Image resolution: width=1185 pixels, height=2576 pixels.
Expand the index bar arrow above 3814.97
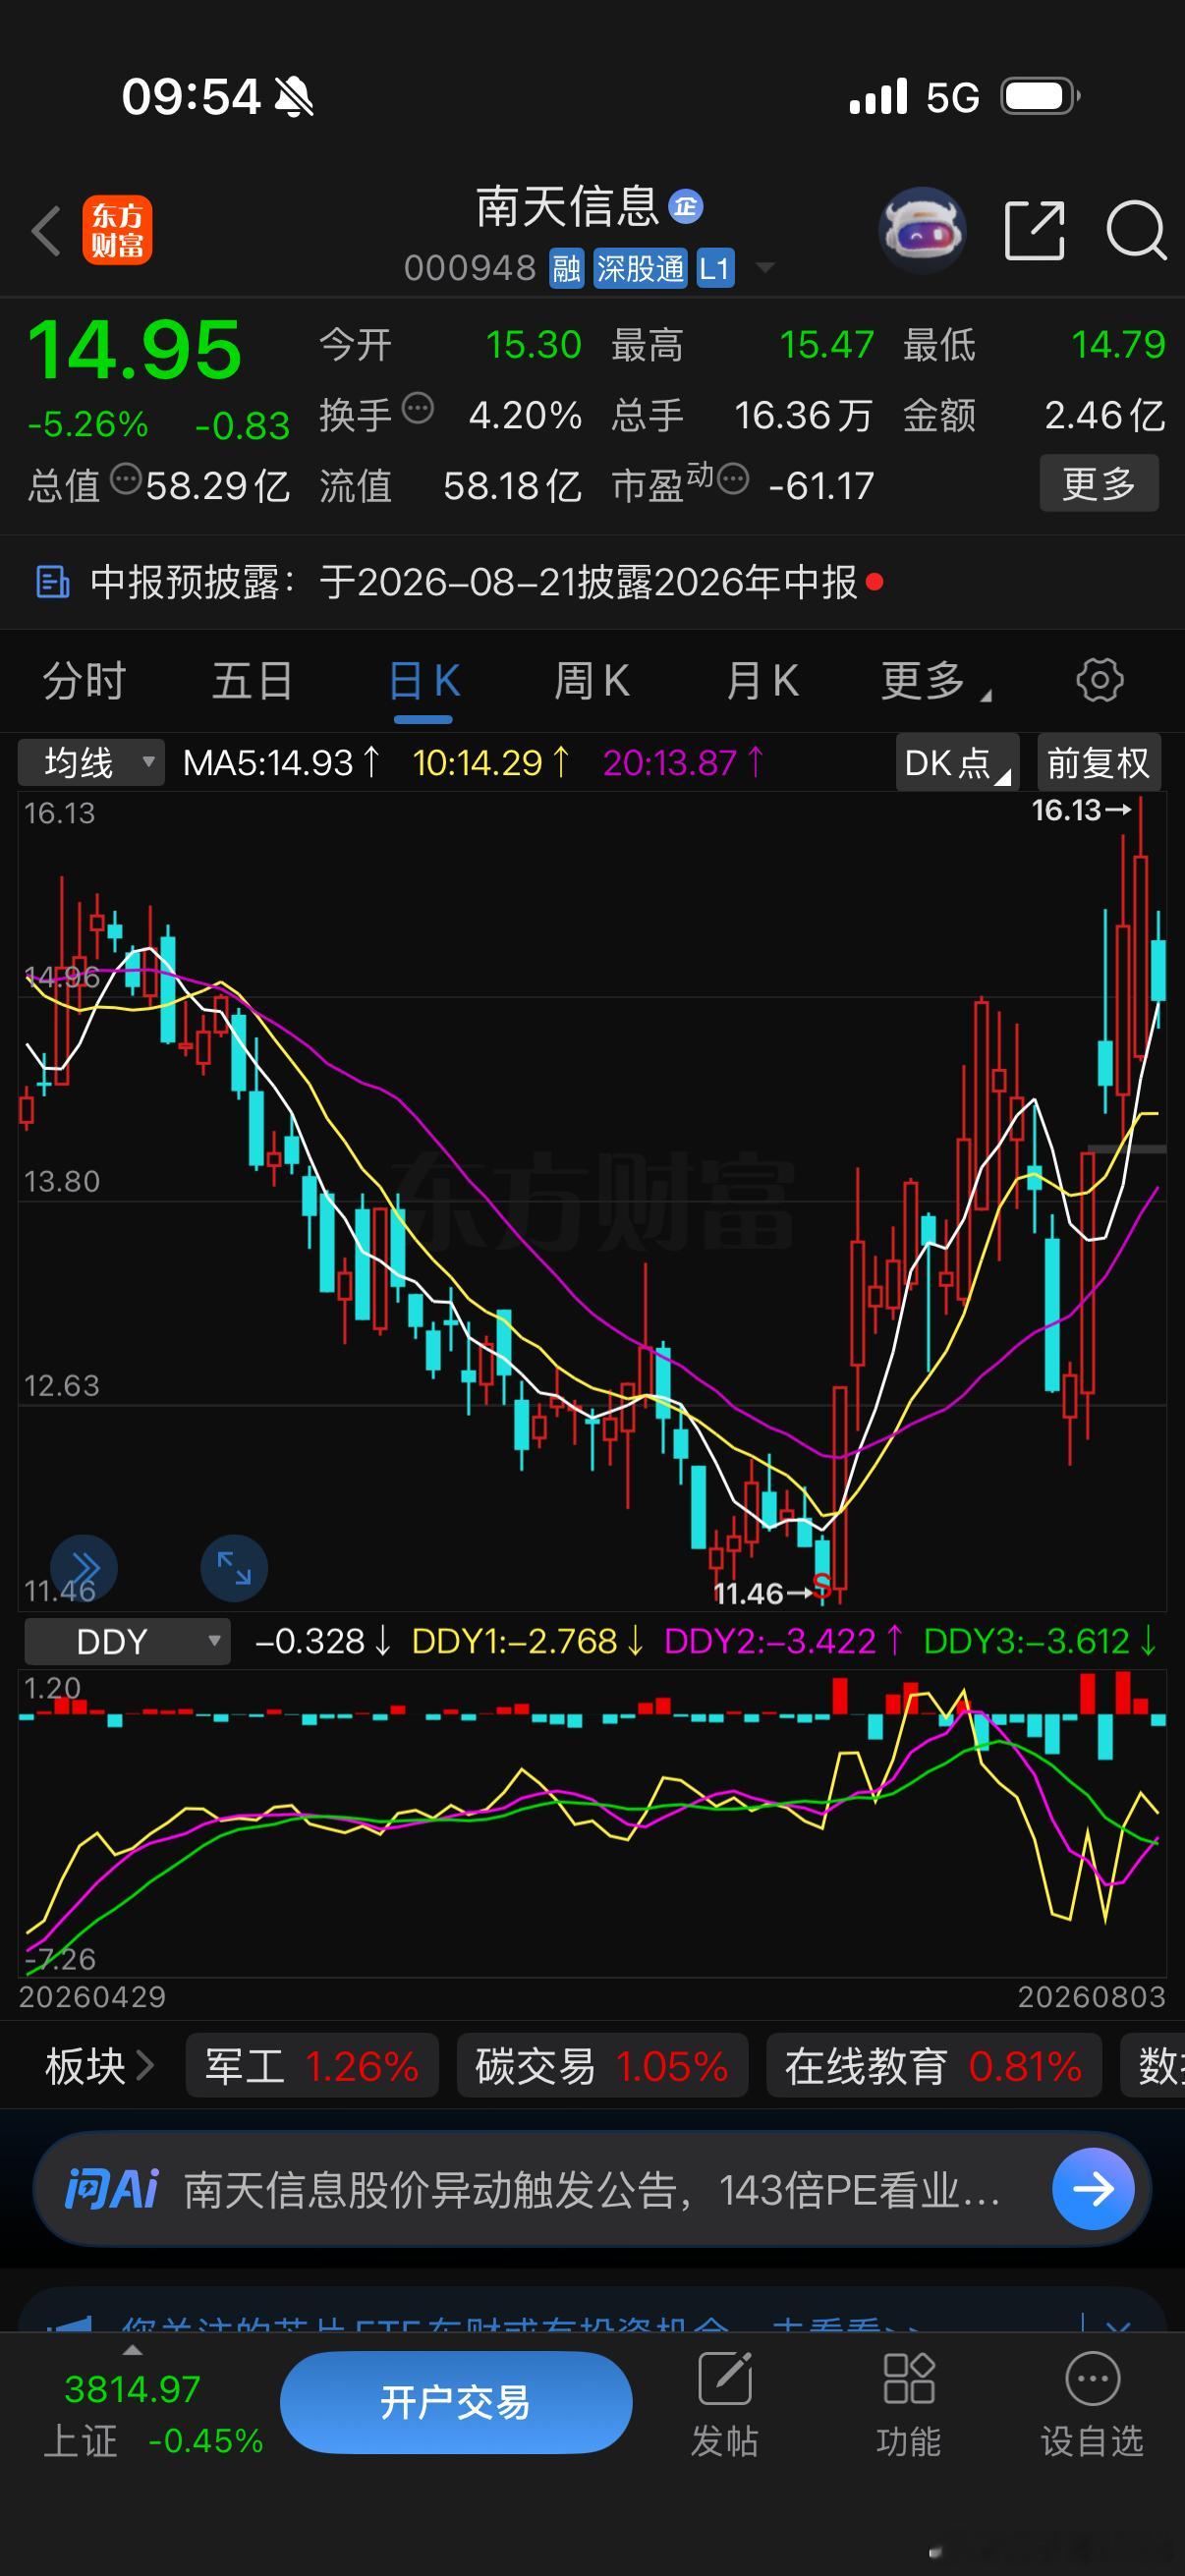click(x=132, y=2351)
